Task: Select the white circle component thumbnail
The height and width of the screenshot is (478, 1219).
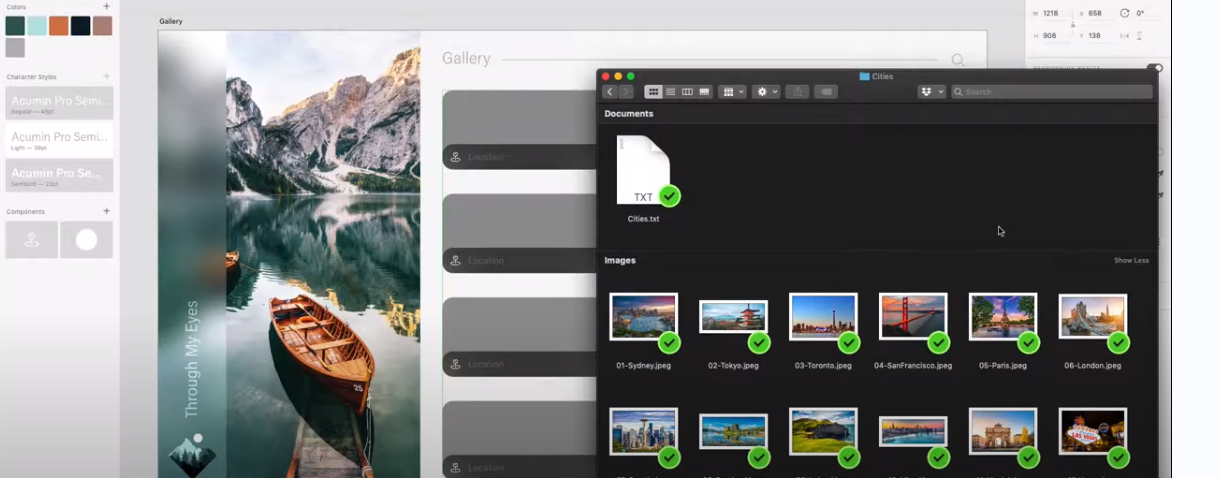Action: [87, 240]
